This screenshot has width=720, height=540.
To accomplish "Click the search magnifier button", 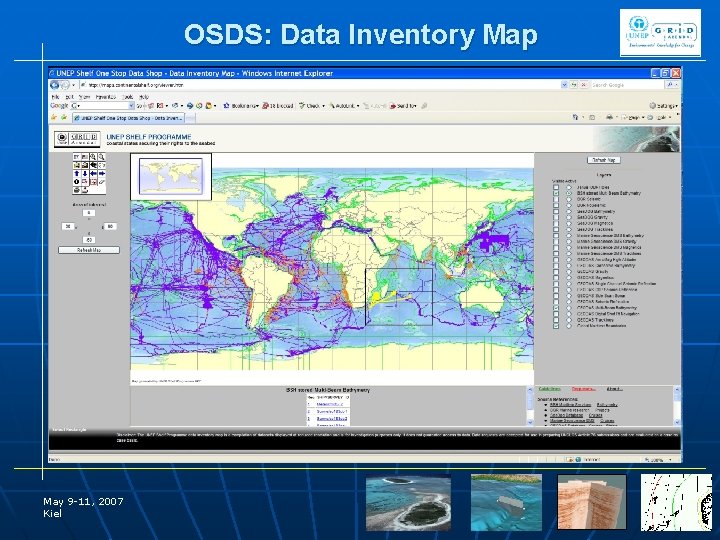I will [x=669, y=85].
